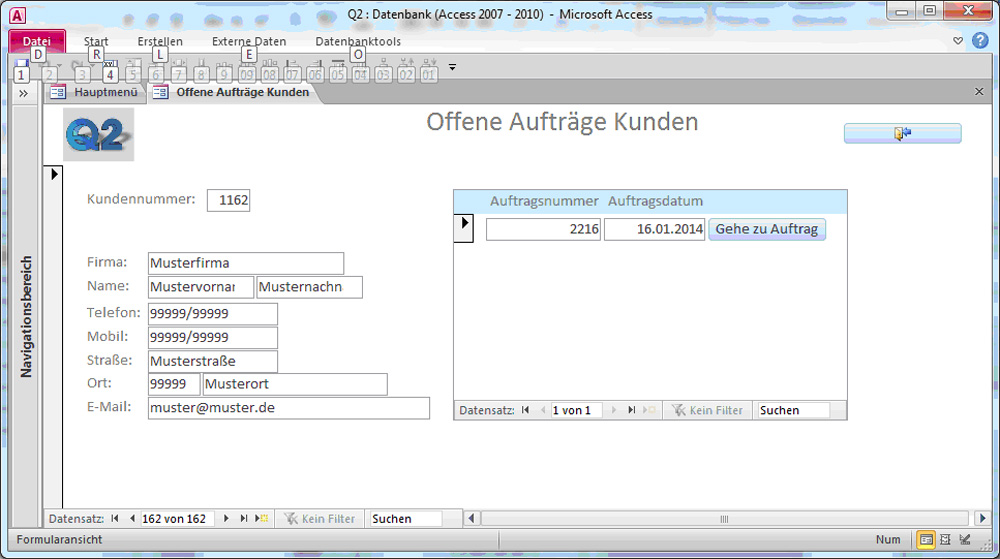
Task: Open Microsoft Access help
Action: [x=980, y=41]
